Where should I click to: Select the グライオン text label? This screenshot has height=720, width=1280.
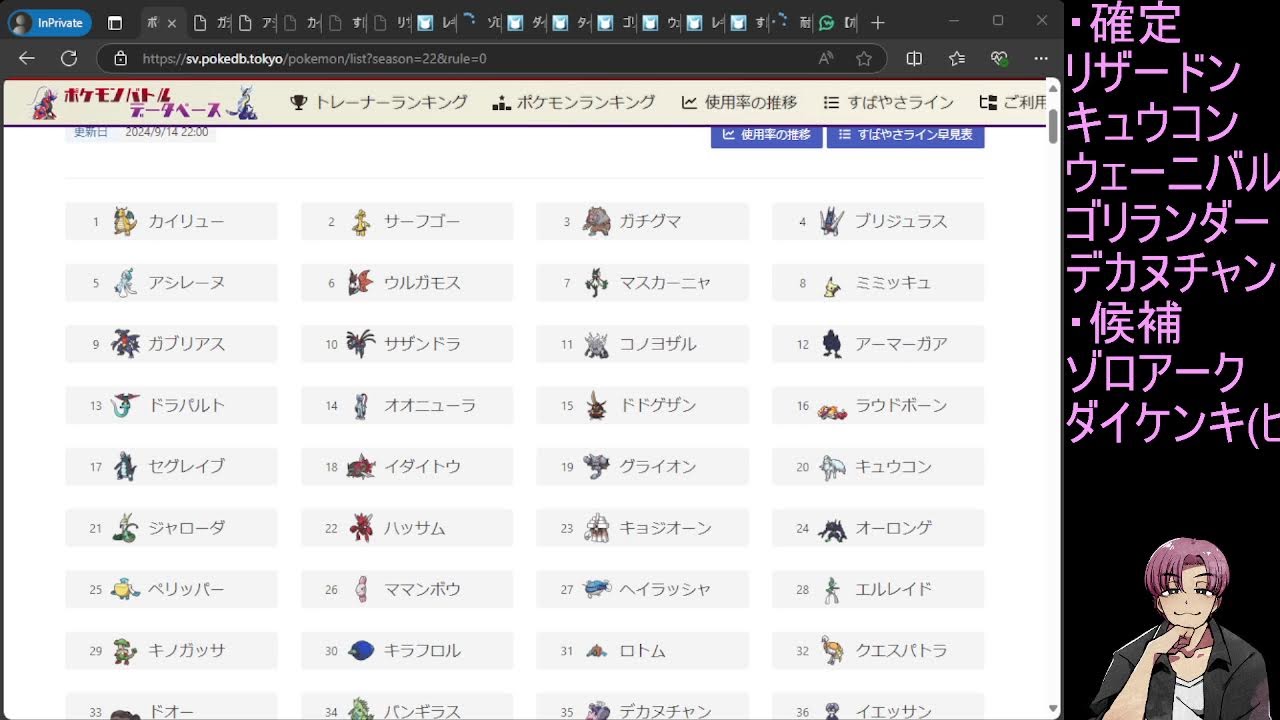pyautogui.click(x=657, y=466)
